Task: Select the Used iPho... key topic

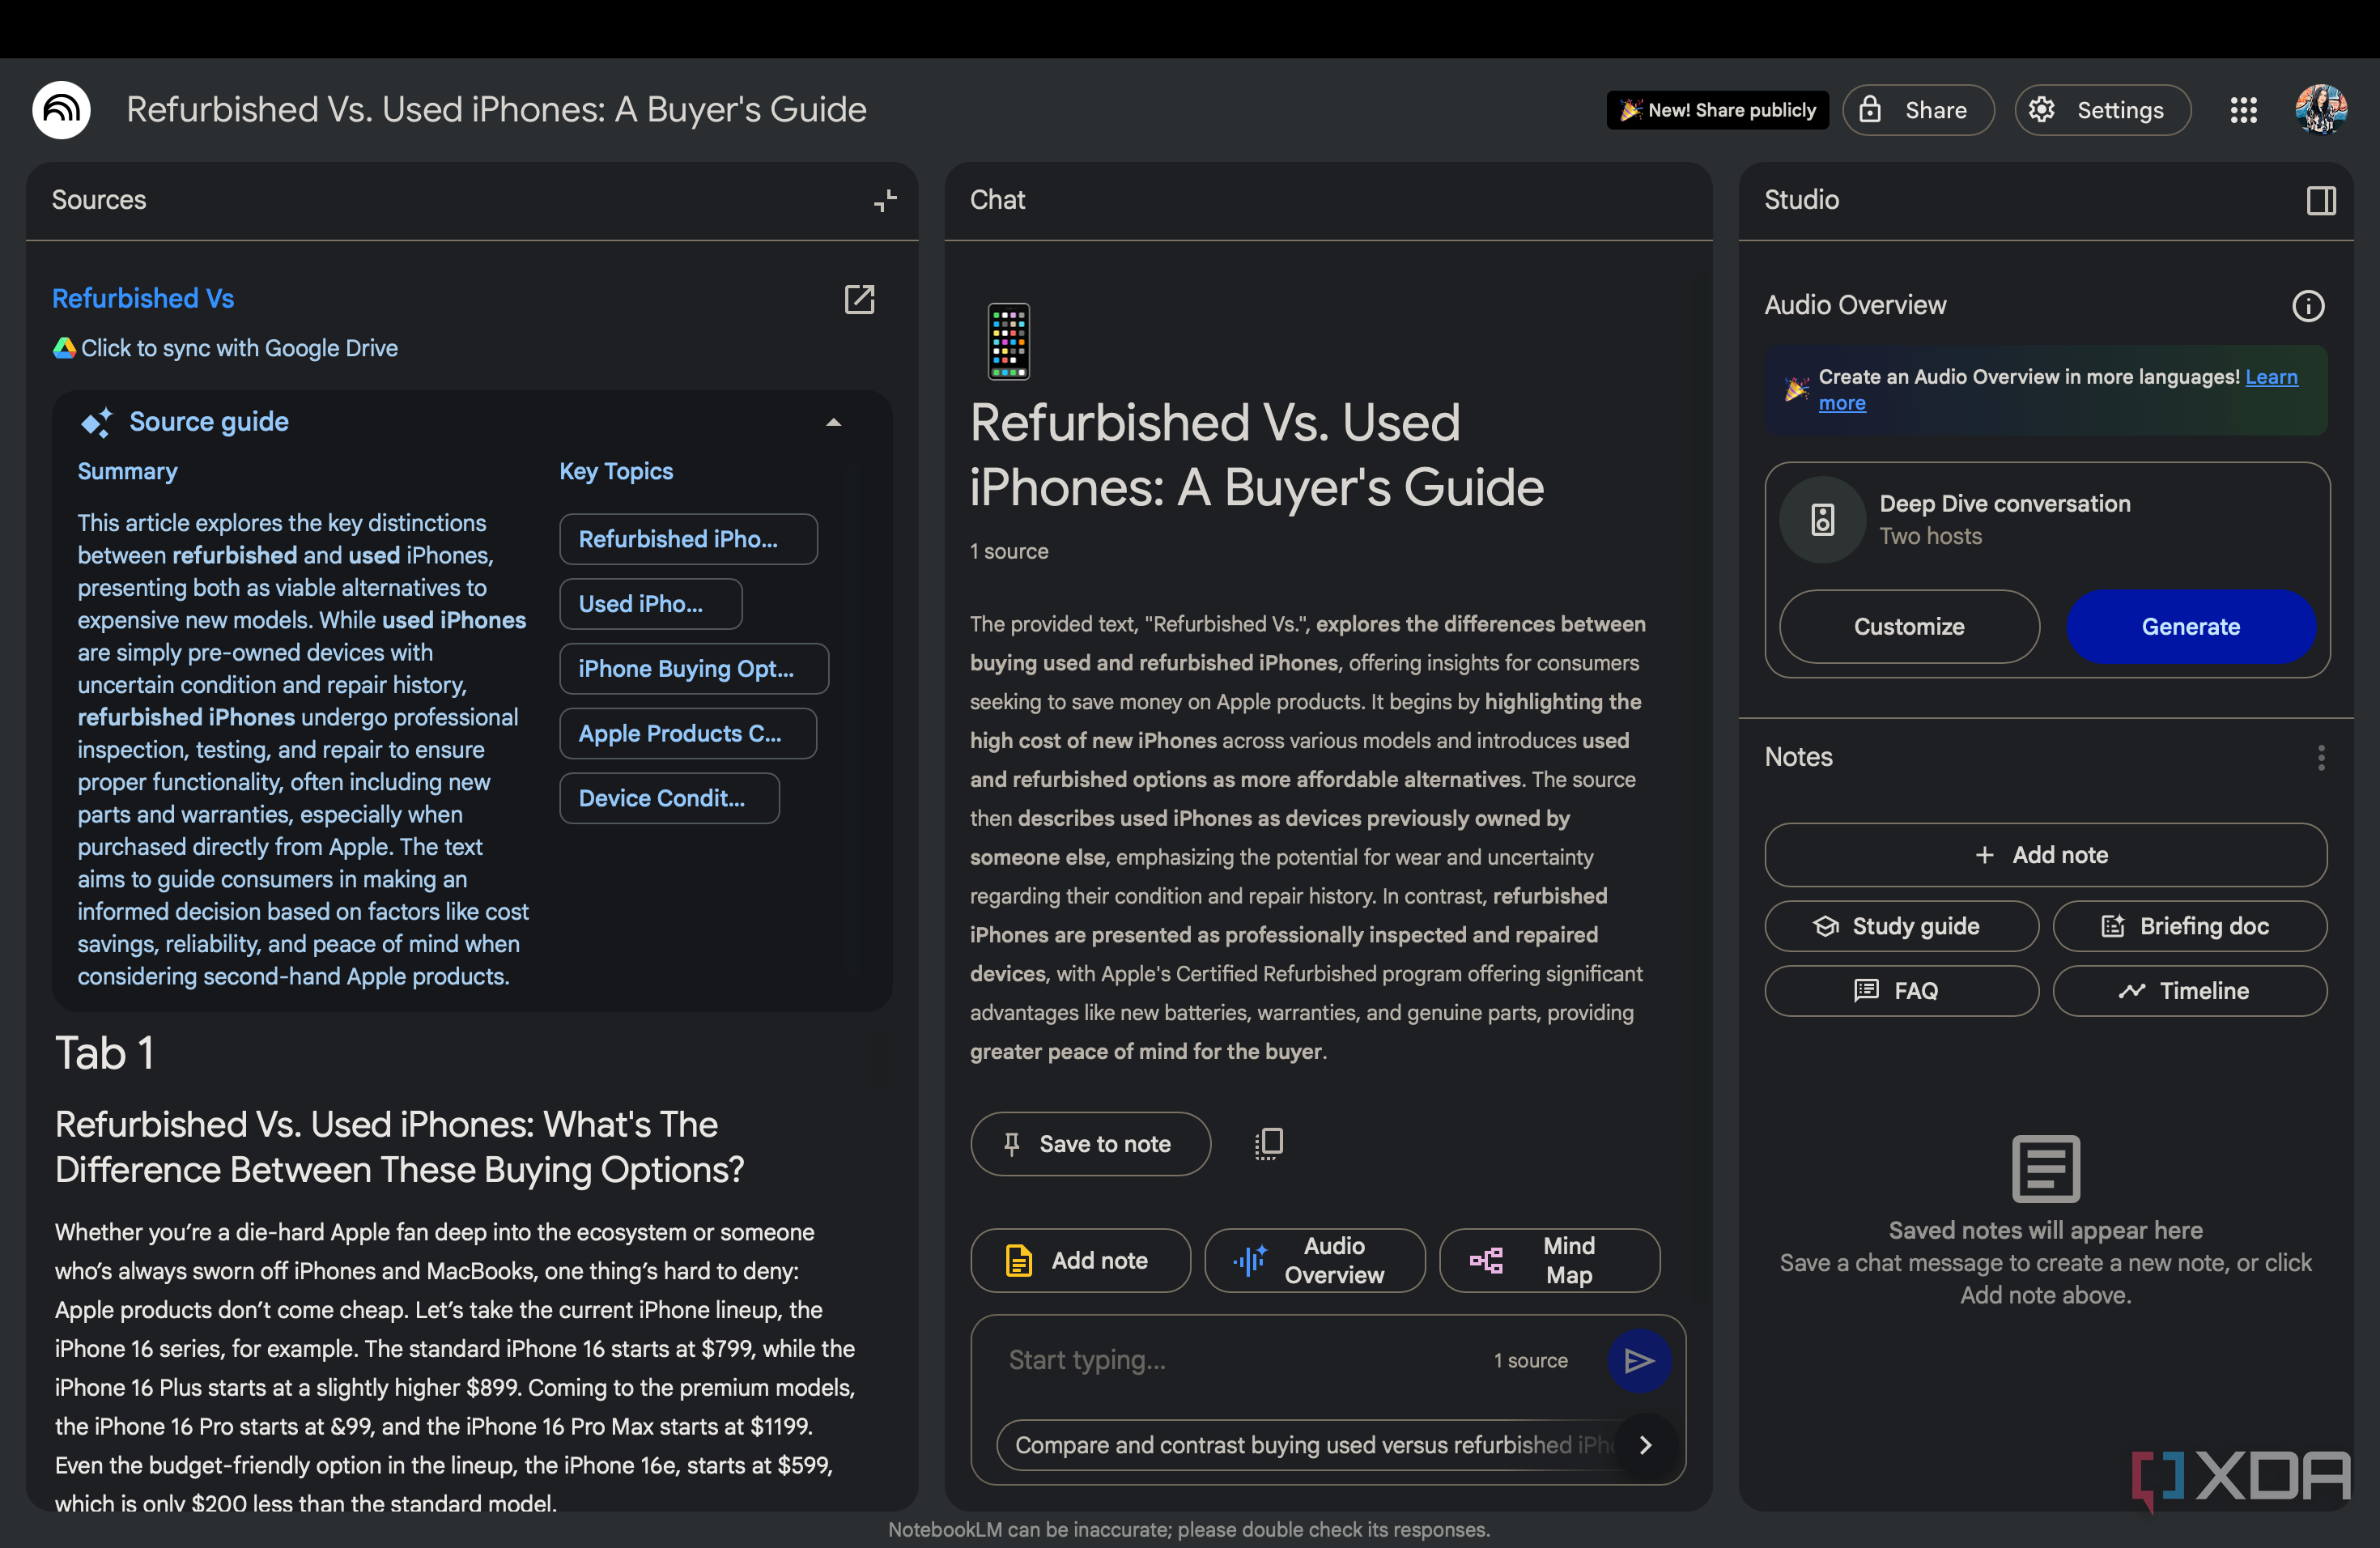Action: point(651,604)
